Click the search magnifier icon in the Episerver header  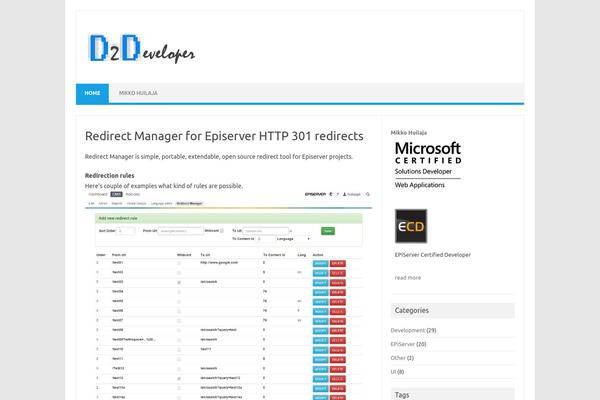point(368,194)
